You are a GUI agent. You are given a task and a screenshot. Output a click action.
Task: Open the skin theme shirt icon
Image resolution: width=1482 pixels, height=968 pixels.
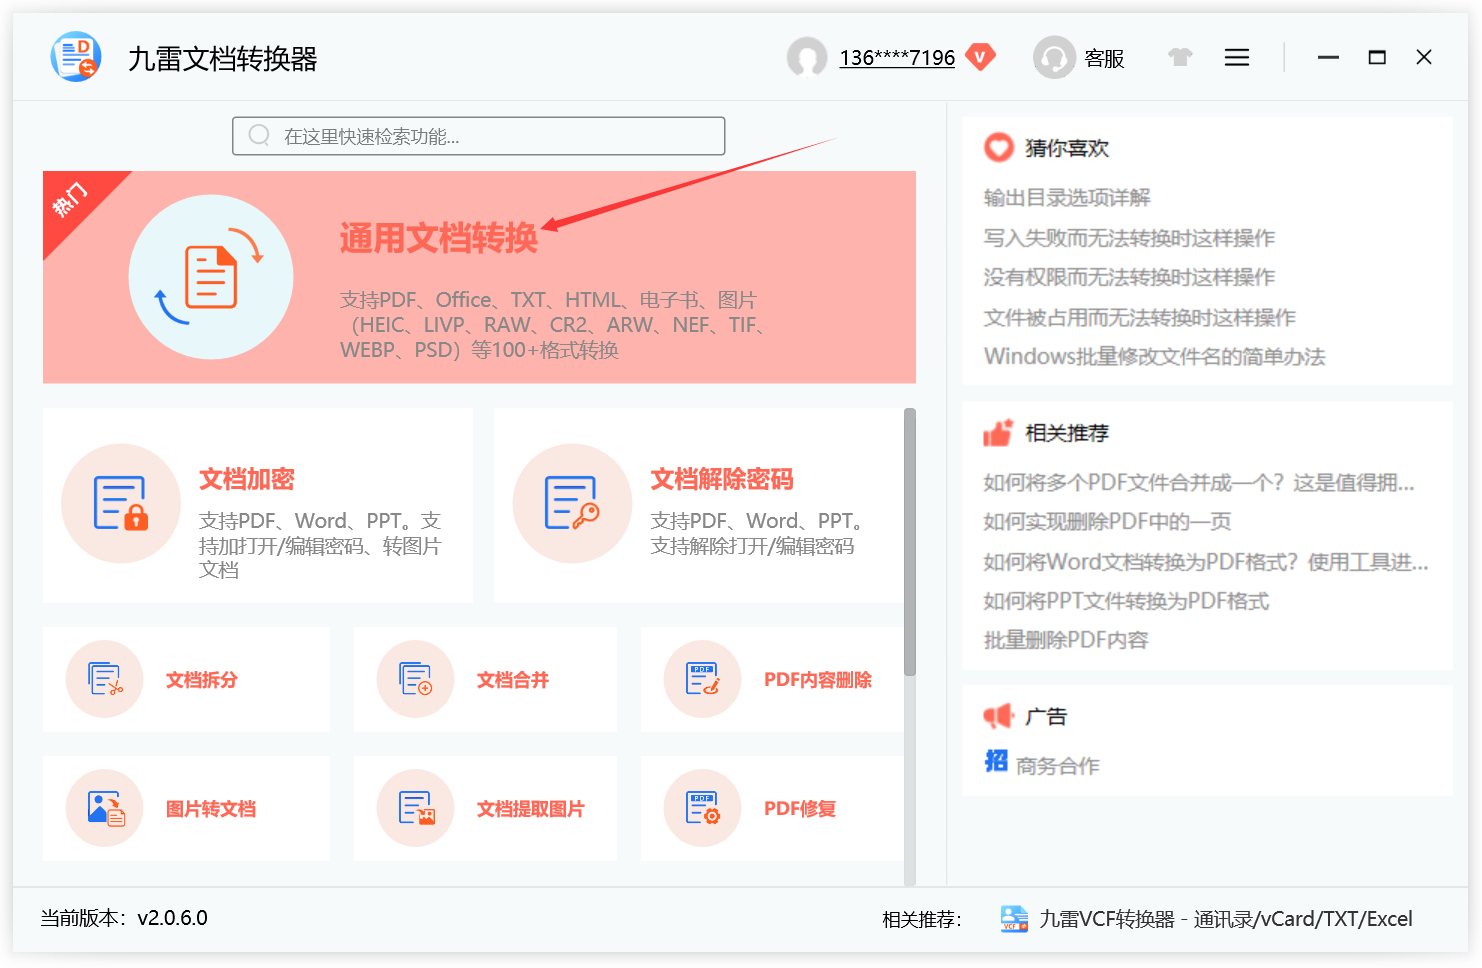pyautogui.click(x=1181, y=57)
